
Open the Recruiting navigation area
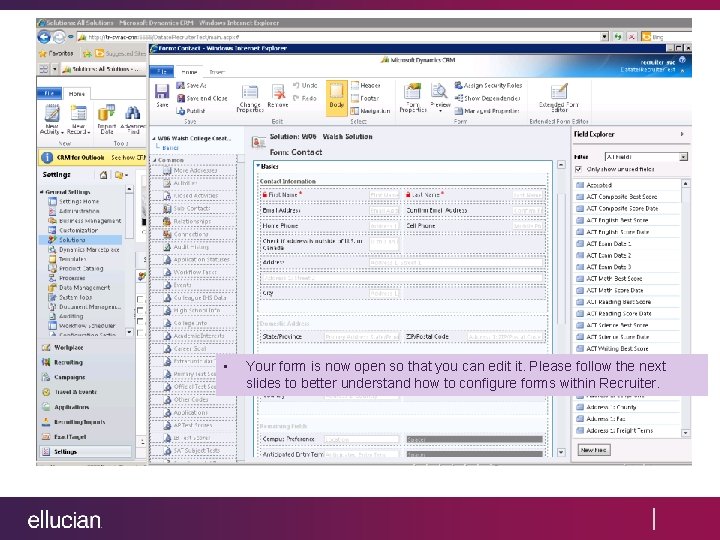[x=68, y=362]
